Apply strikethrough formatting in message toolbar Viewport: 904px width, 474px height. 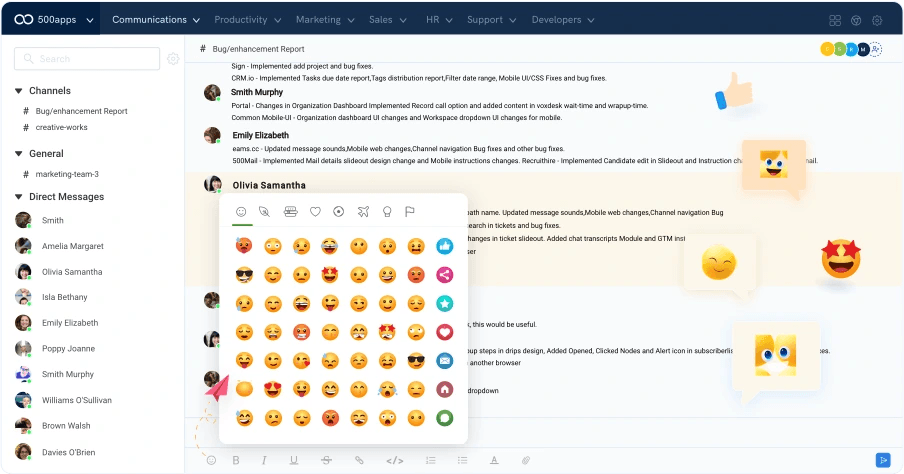[326, 460]
